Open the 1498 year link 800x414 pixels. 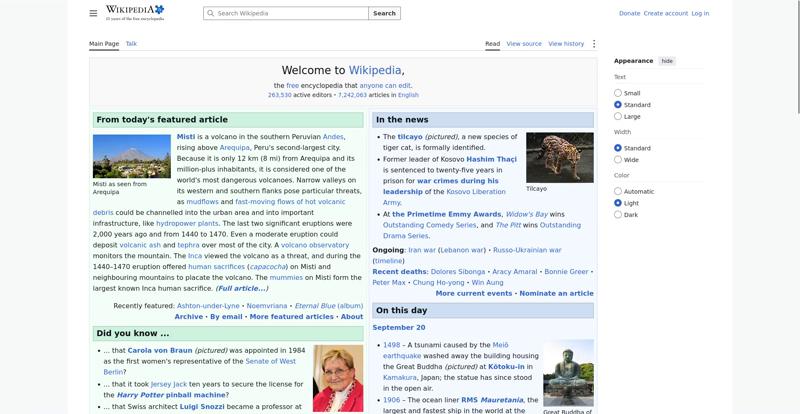pyautogui.click(x=391, y=345)
